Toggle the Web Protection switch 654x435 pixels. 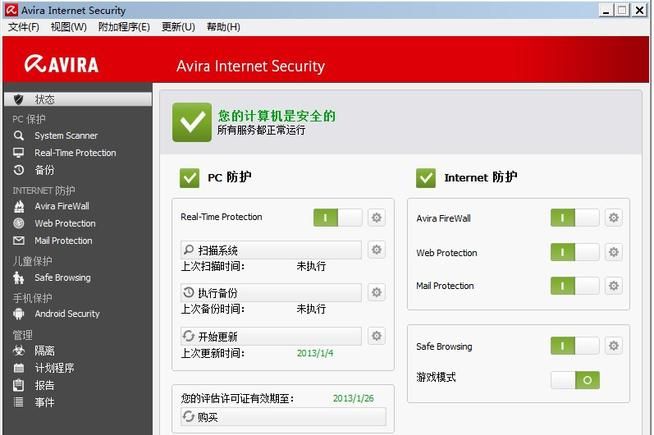pos(575,252)
